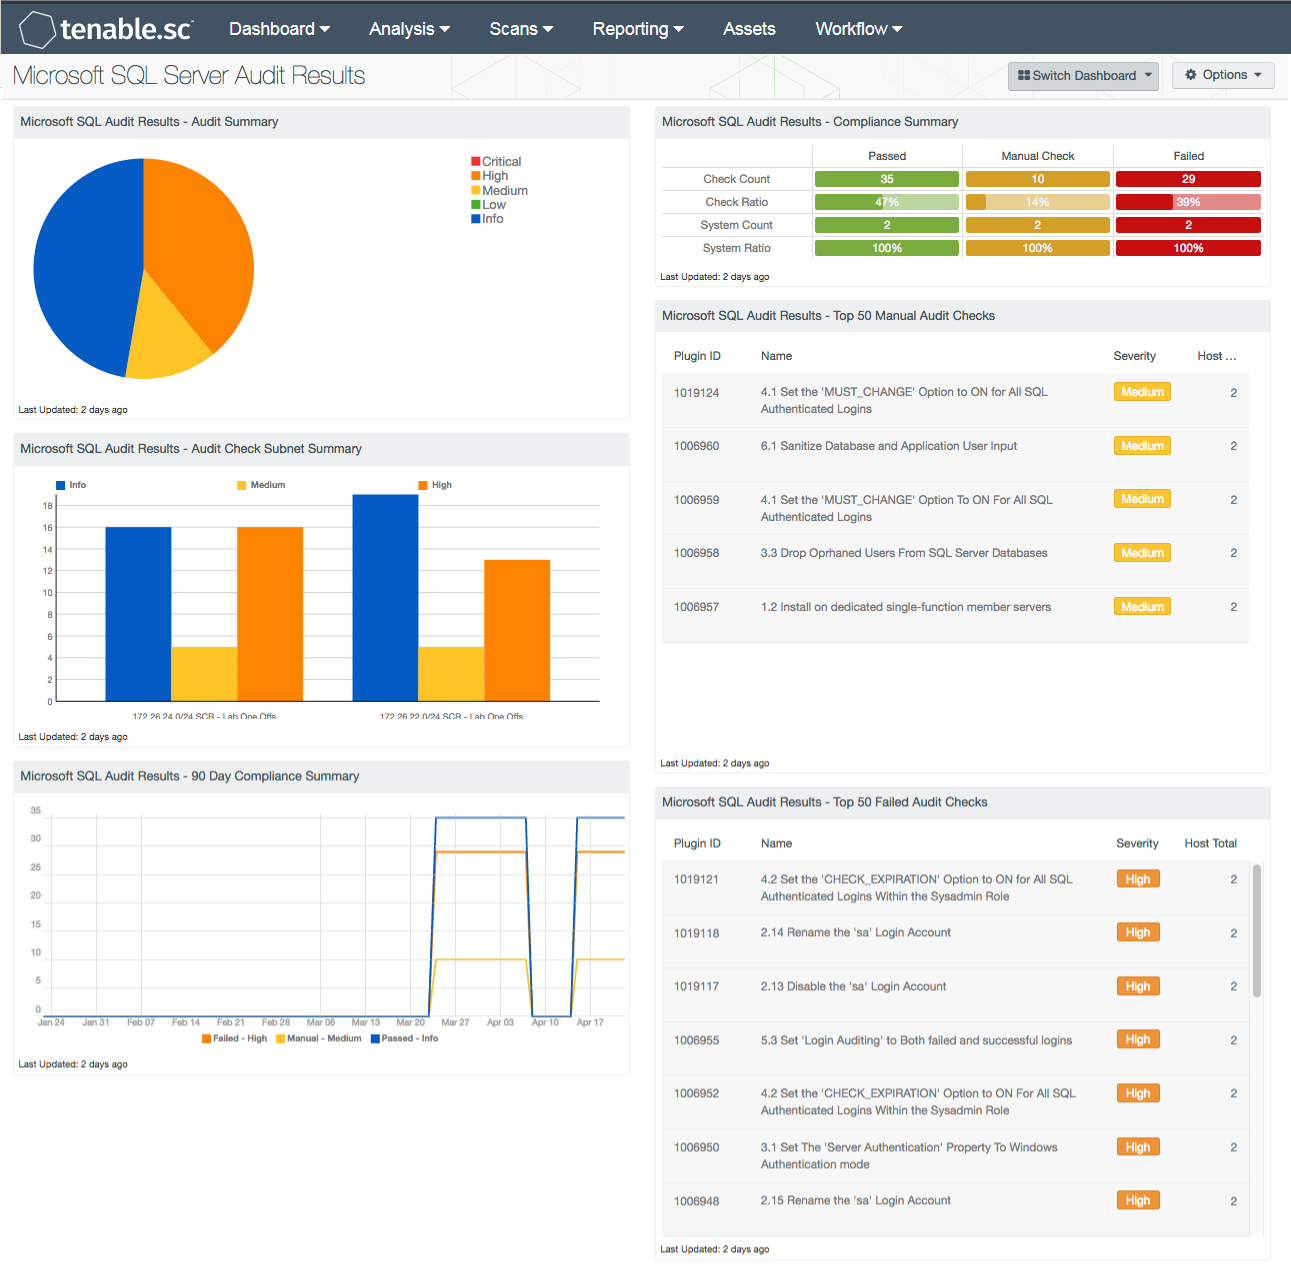Select row 3.1 Set Server Authentication Property

pyautogui.click(x=955, y=1156)
